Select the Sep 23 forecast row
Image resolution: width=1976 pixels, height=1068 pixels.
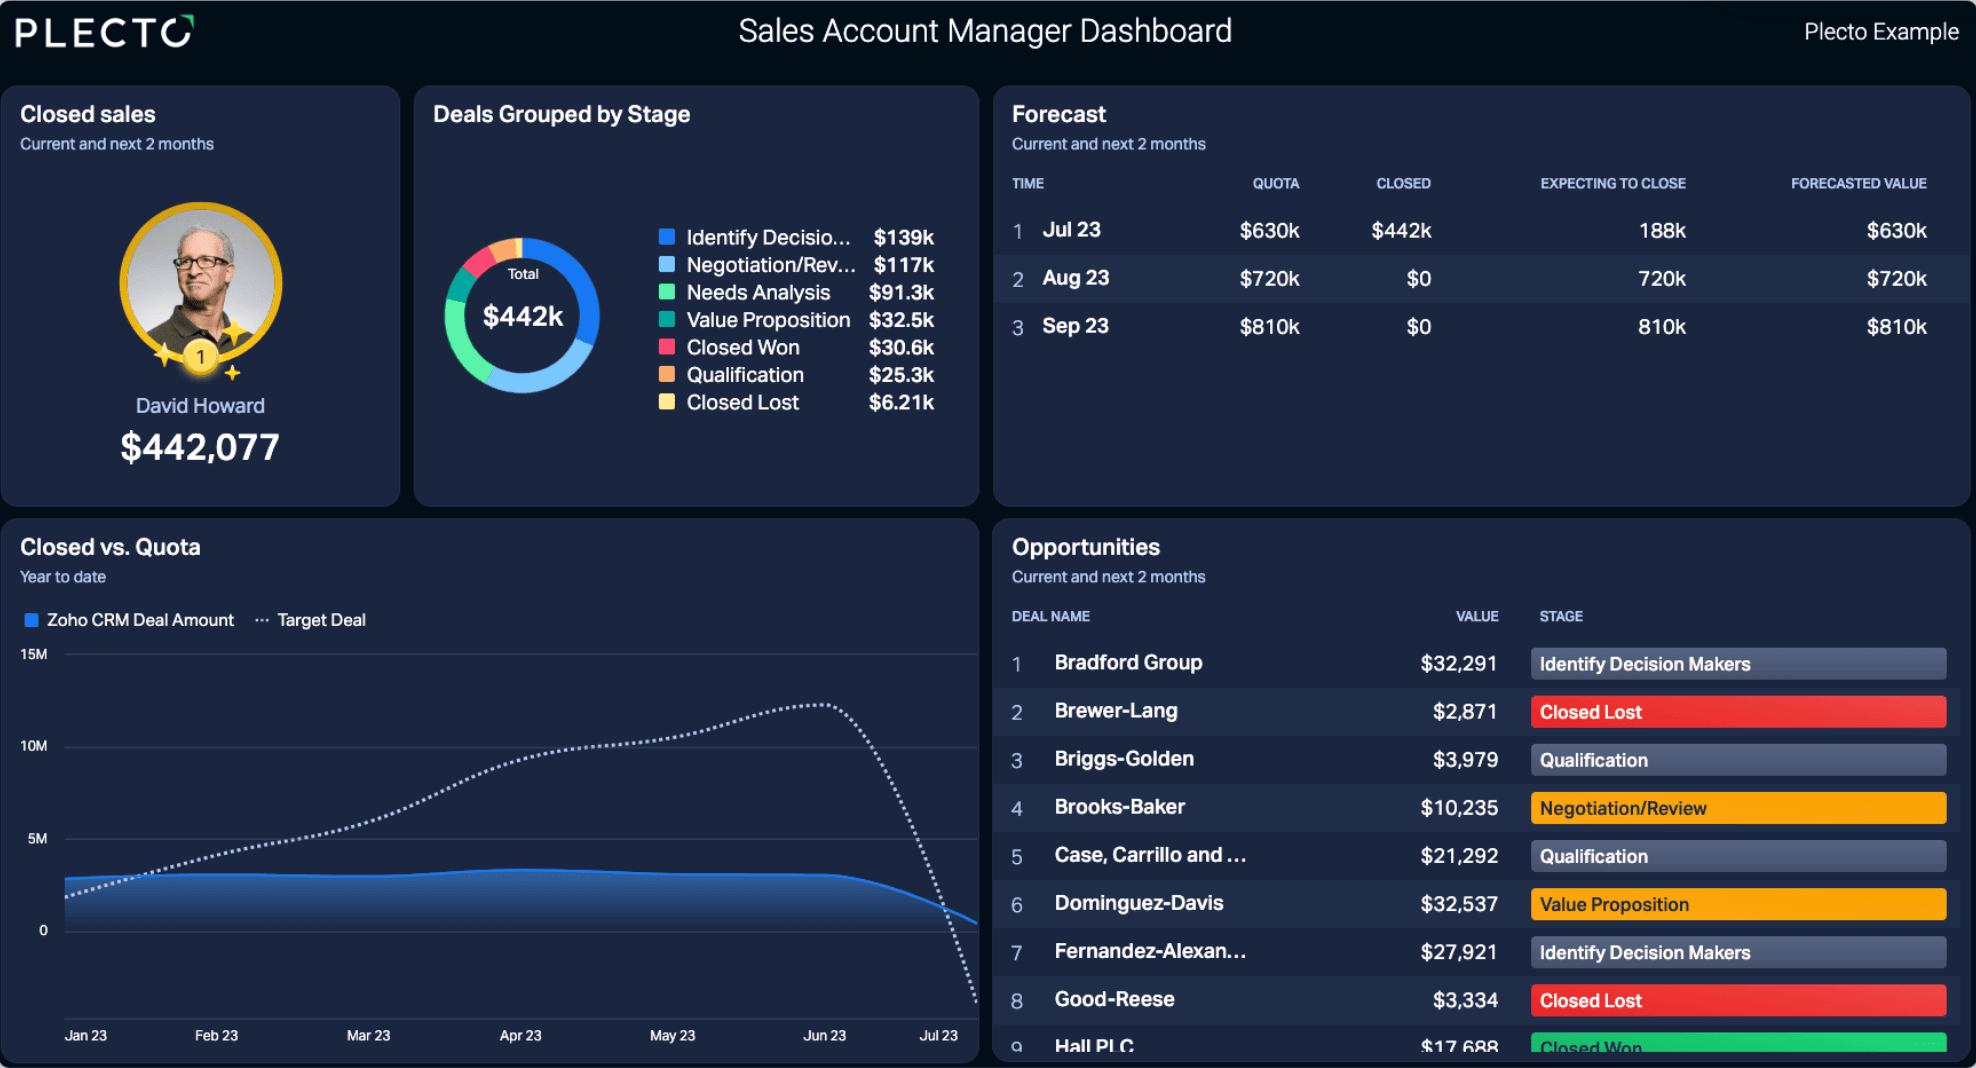pyautogui.click(x=1480, y=326)
